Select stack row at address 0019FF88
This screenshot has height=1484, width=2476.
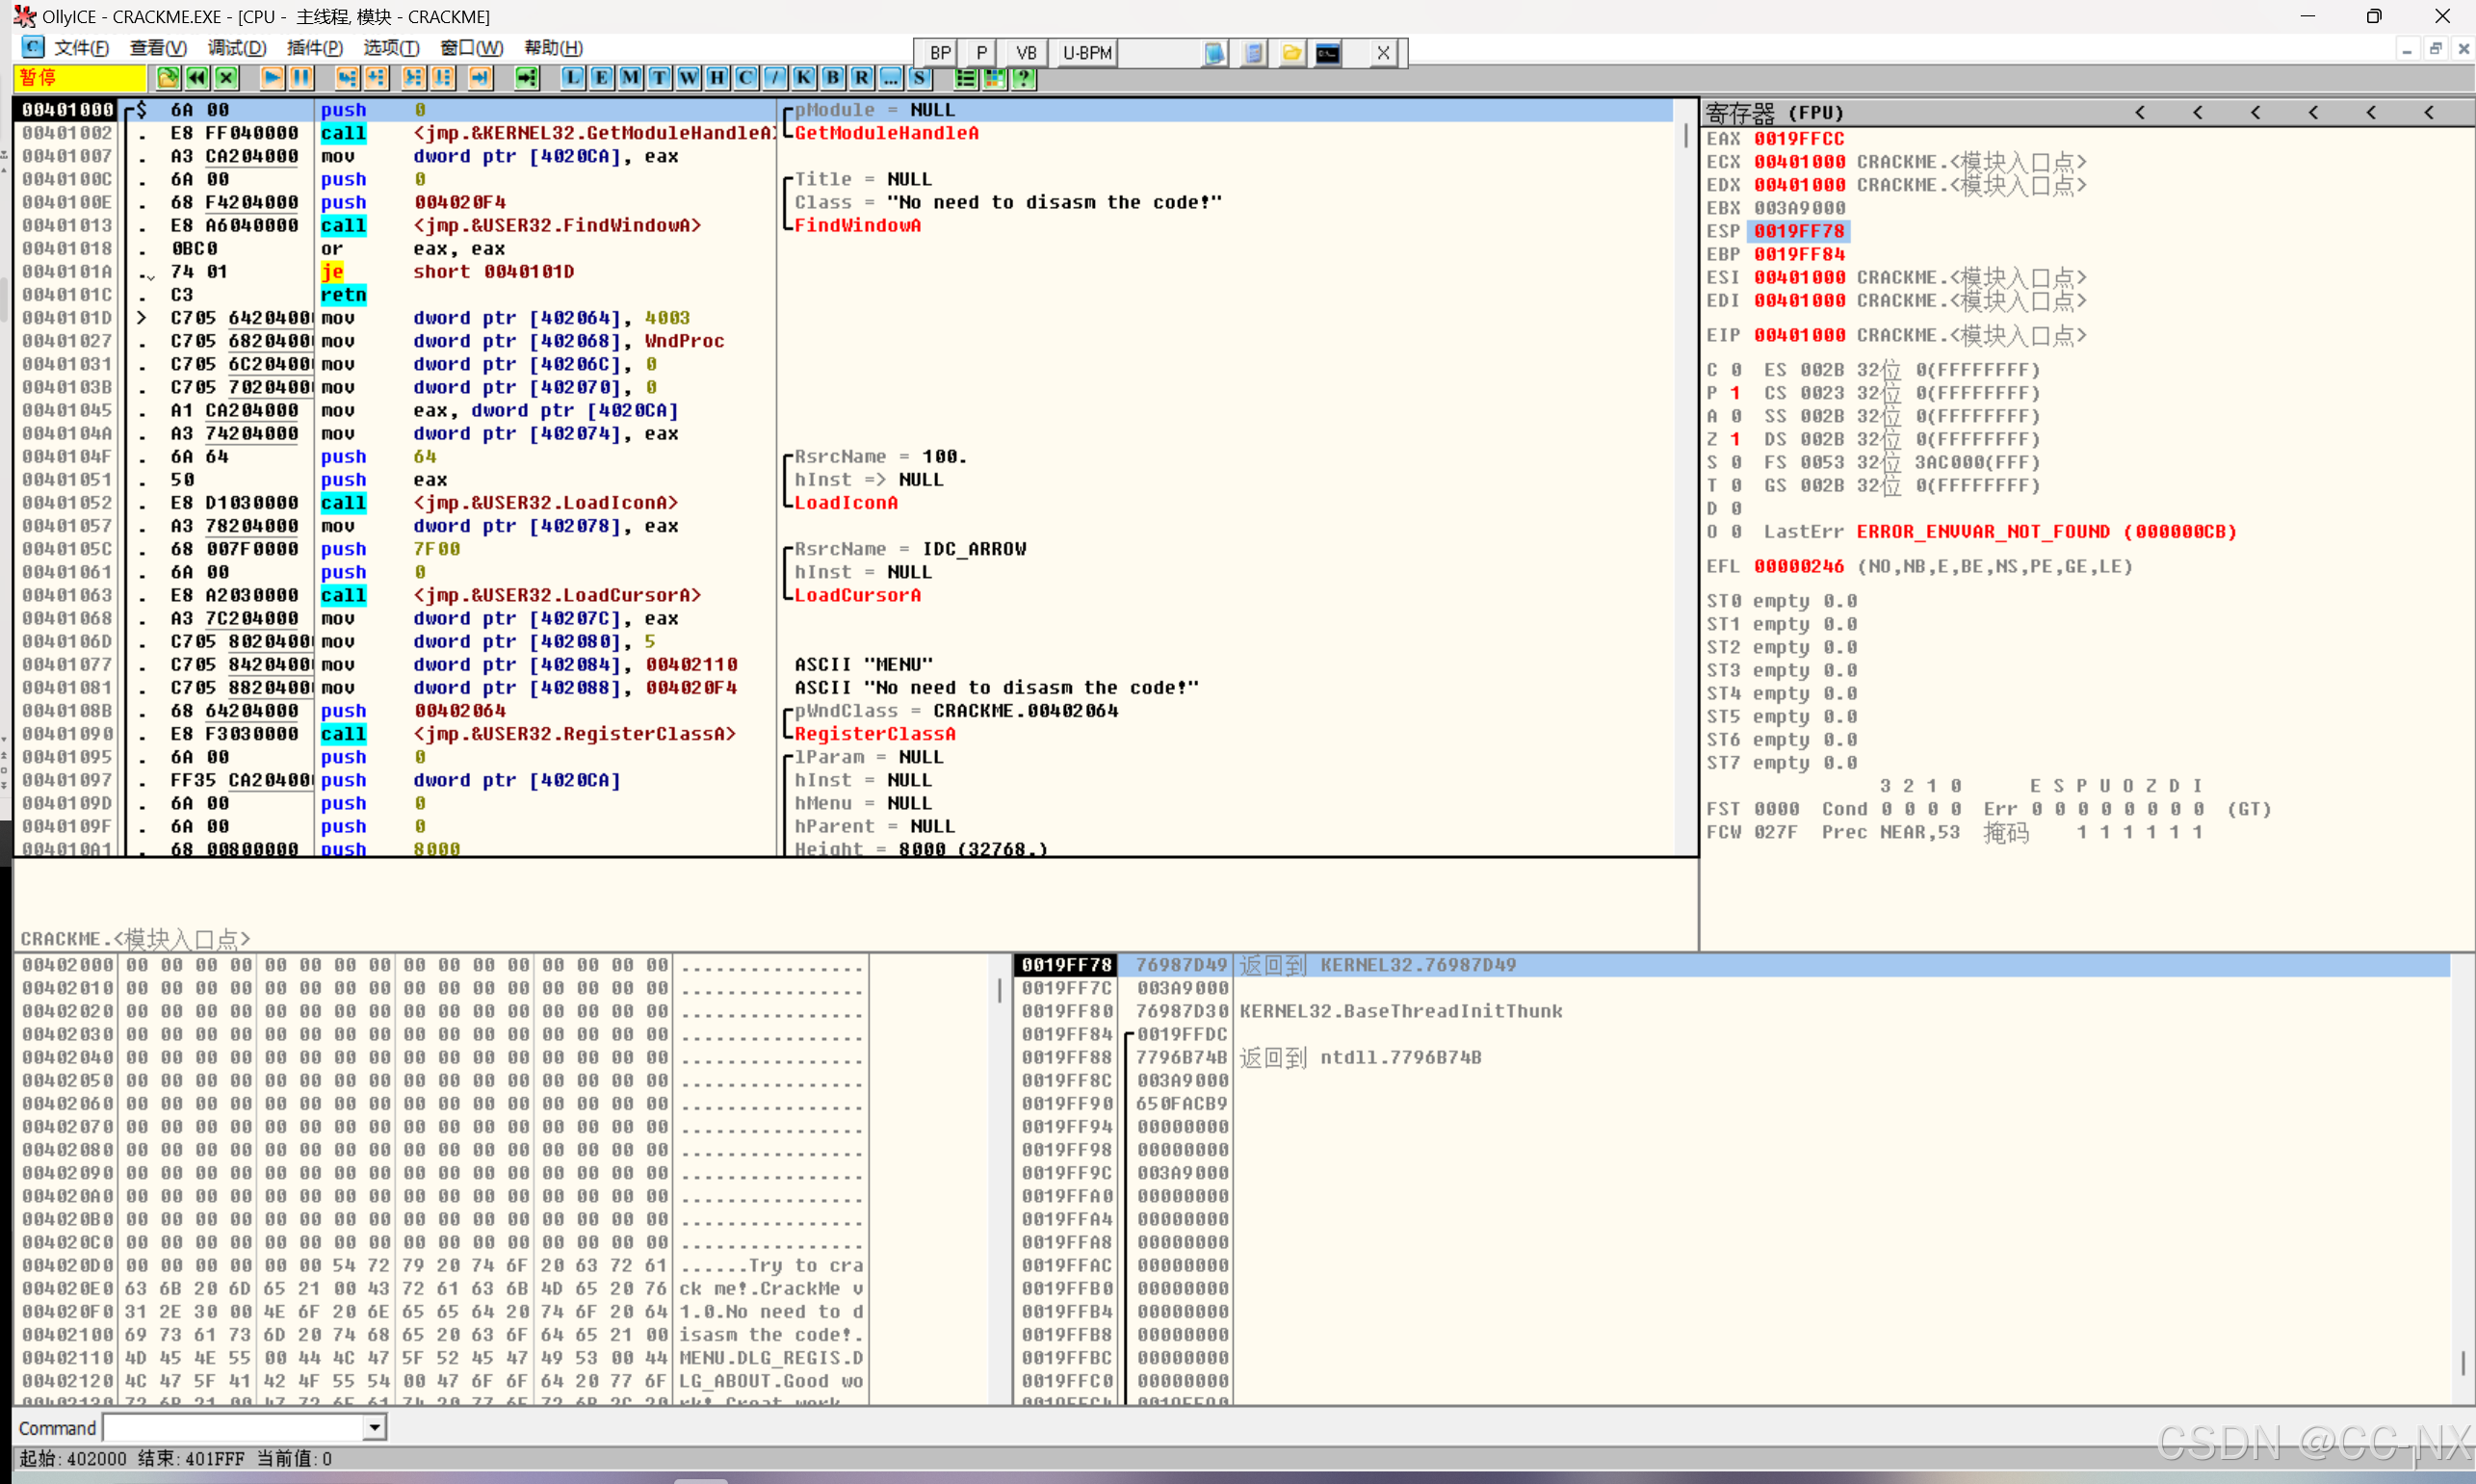coord(1731,1057)
